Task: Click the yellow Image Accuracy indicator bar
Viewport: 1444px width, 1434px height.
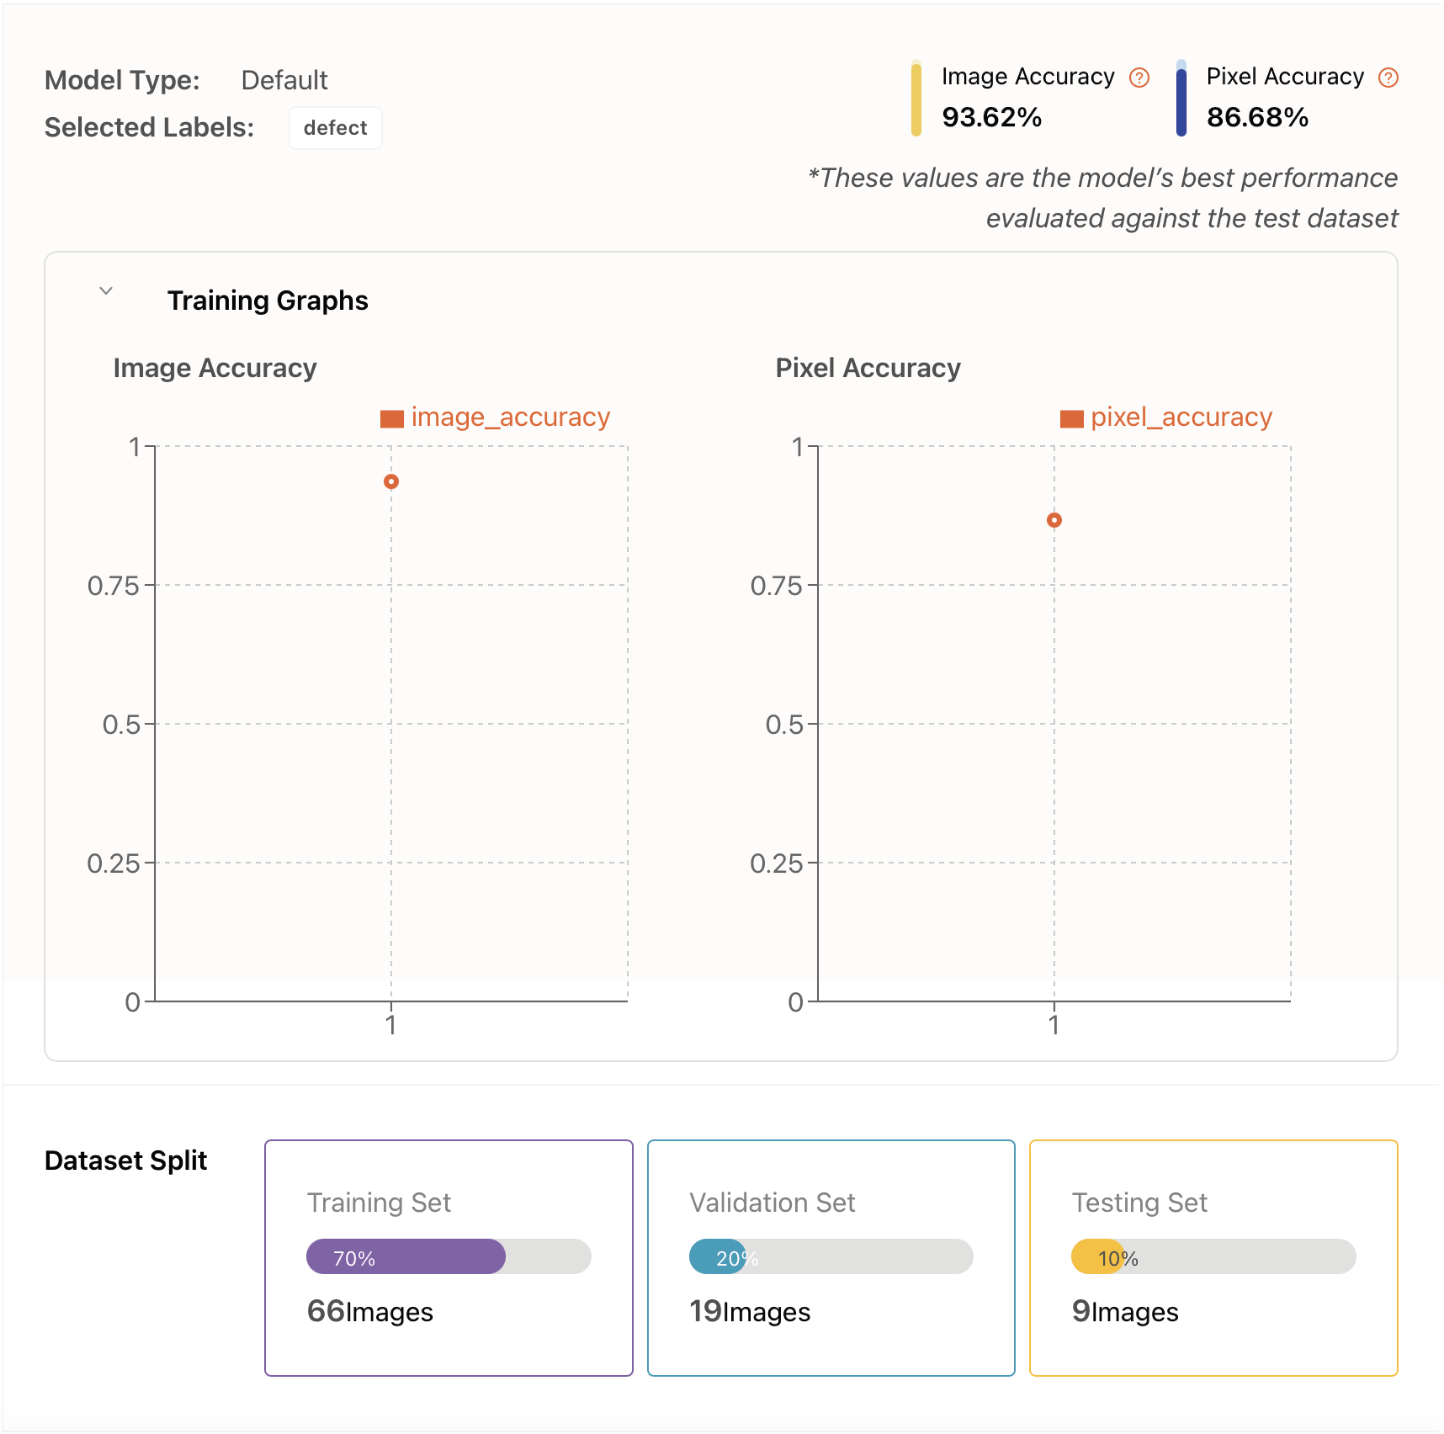Action: [x=916, y=99]
